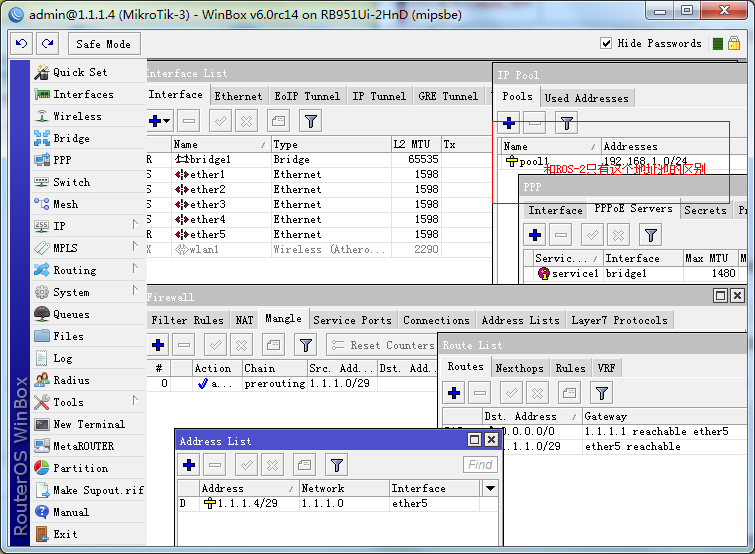The width and height of the screenshot is (755, 554).
Task: Click filter icon in IP Pool toolbar
Action: click(x=566, y=123)
